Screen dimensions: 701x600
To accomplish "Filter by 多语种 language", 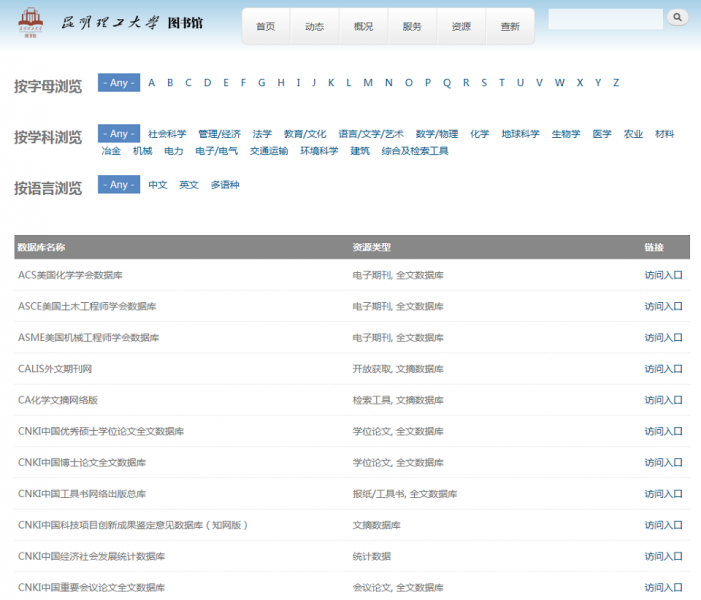I will click(x=225, y=185).
